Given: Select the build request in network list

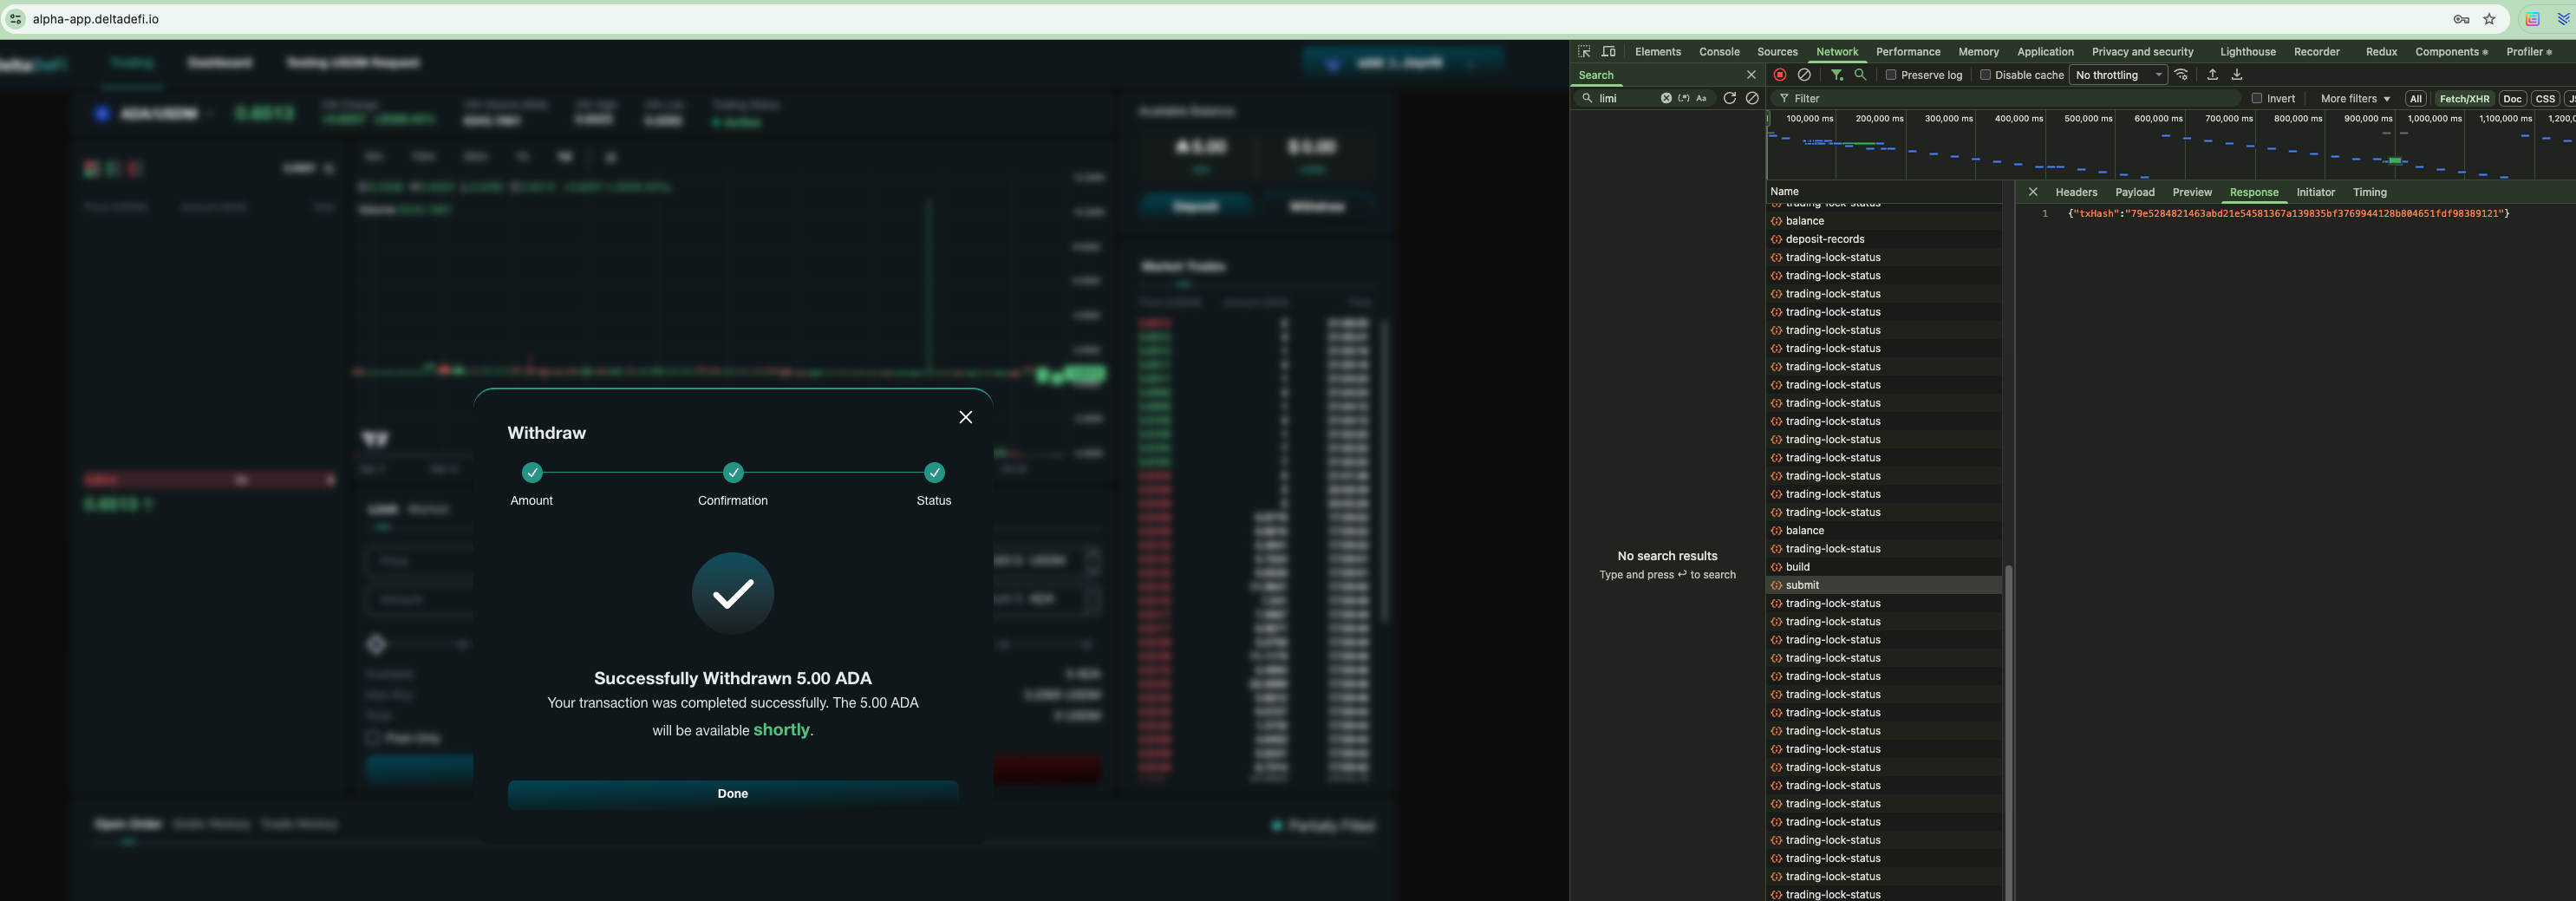Looking at the screenshot, I should tap(1797, 567).
